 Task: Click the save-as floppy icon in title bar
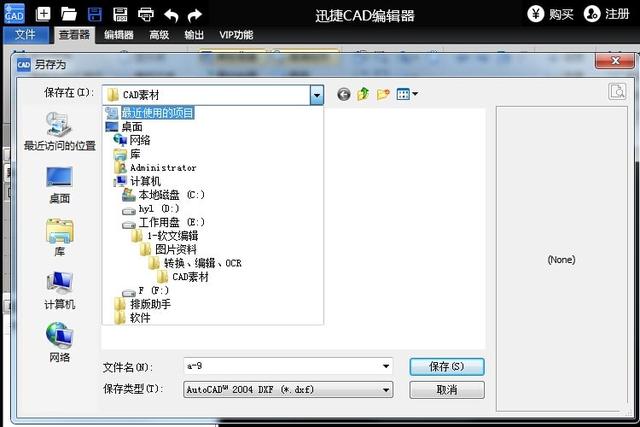coord(120,14)
